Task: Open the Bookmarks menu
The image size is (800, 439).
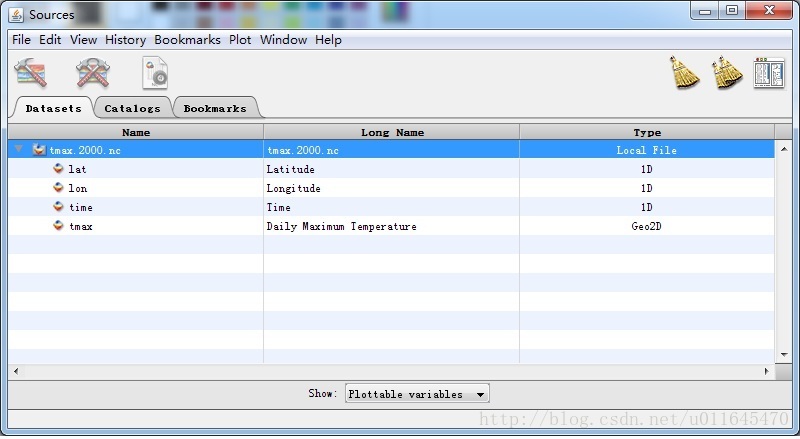Action: 187,40
